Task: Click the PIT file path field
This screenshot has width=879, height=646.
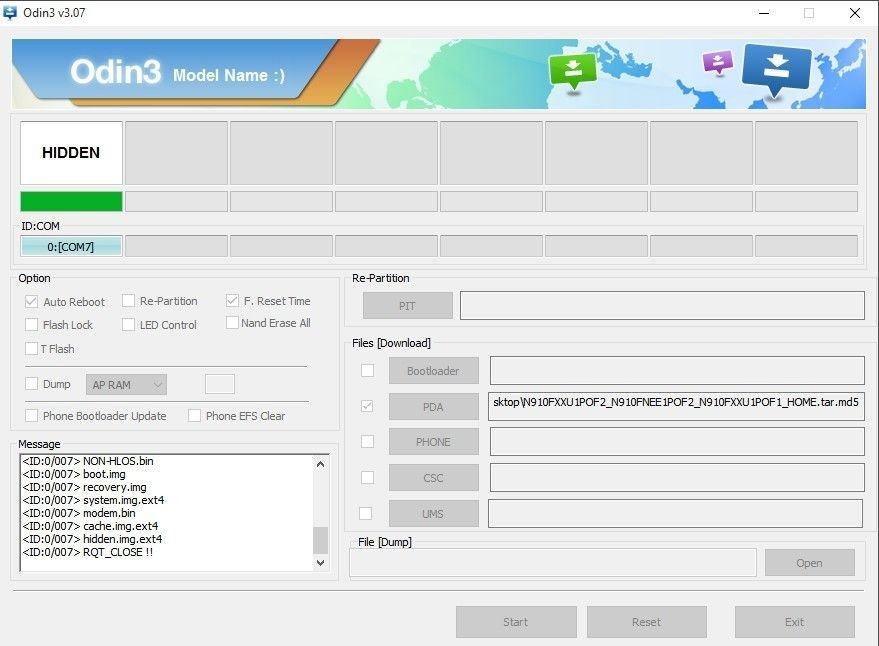Action: click(x=662, y=306)
